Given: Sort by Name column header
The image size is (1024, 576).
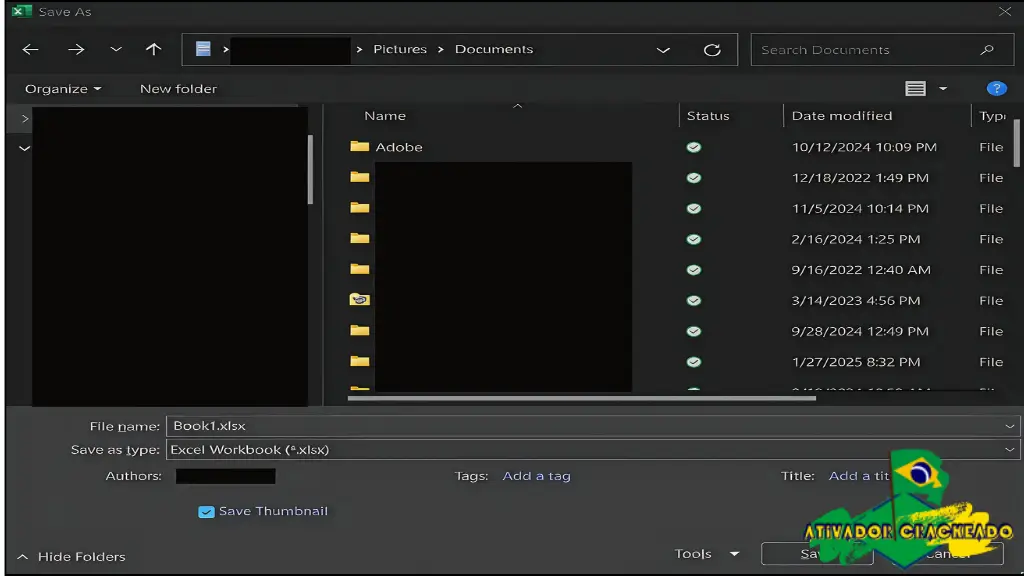Looking at the screenshot, I should (385, 116).
